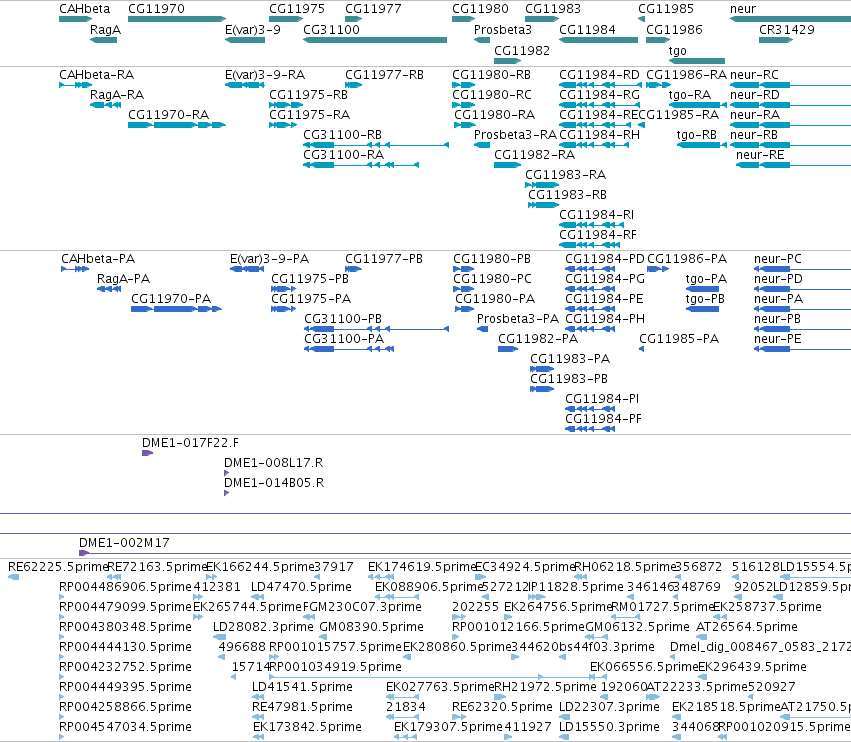Select the CG11983-RB transcript

543,205
